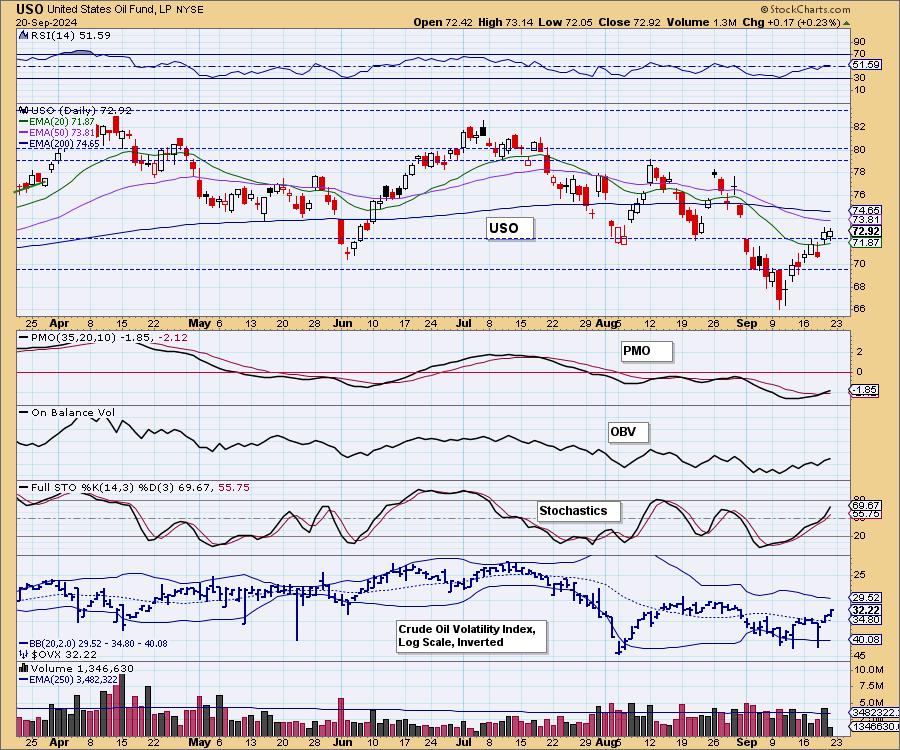The image size is (900, 750).
Task: Click the 55.75 stochastic value tag
Action: click(x=866, y=514)
